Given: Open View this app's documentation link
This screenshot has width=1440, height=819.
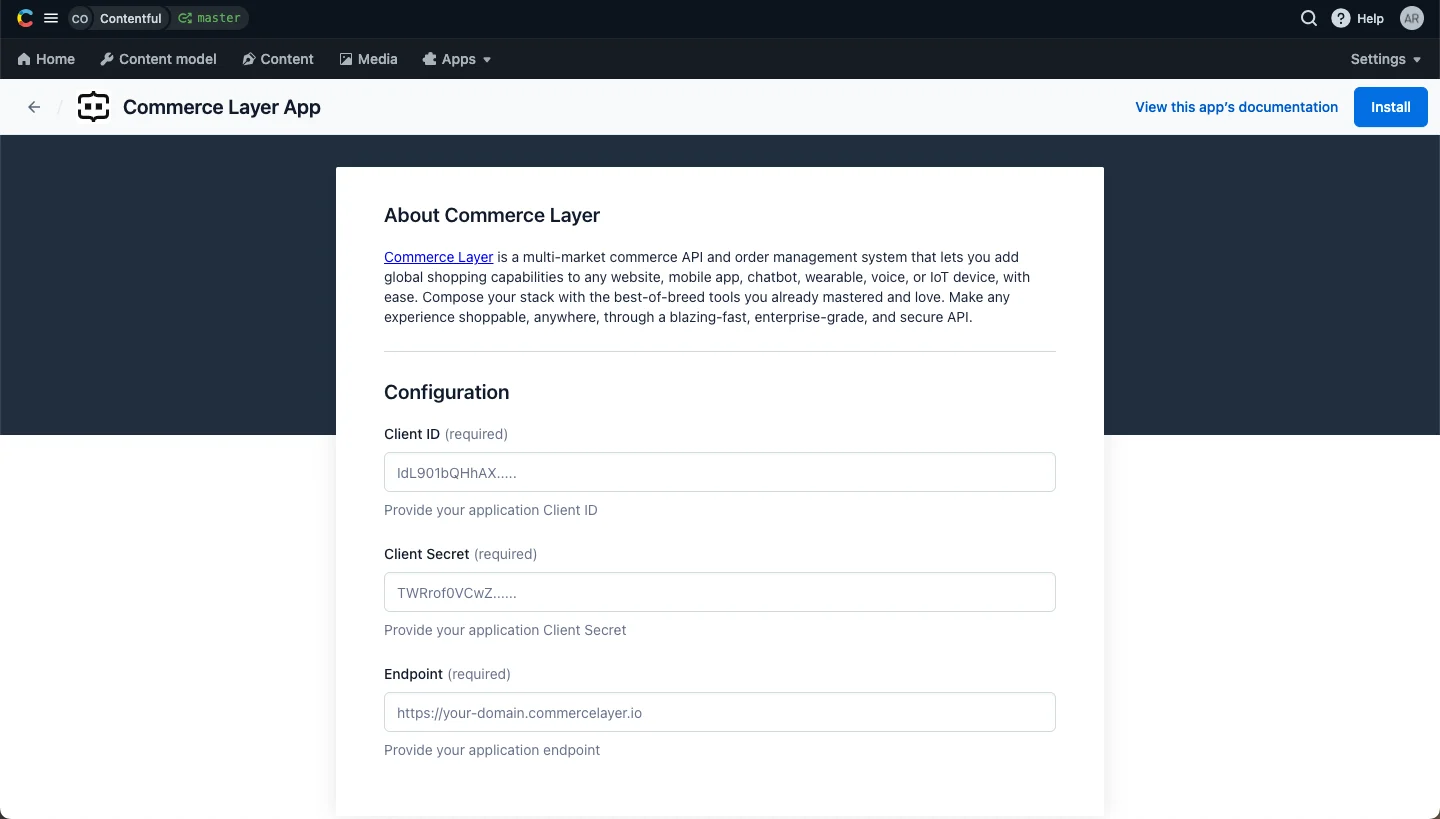Looking at the screenshot, I should tap(1236, 107).
